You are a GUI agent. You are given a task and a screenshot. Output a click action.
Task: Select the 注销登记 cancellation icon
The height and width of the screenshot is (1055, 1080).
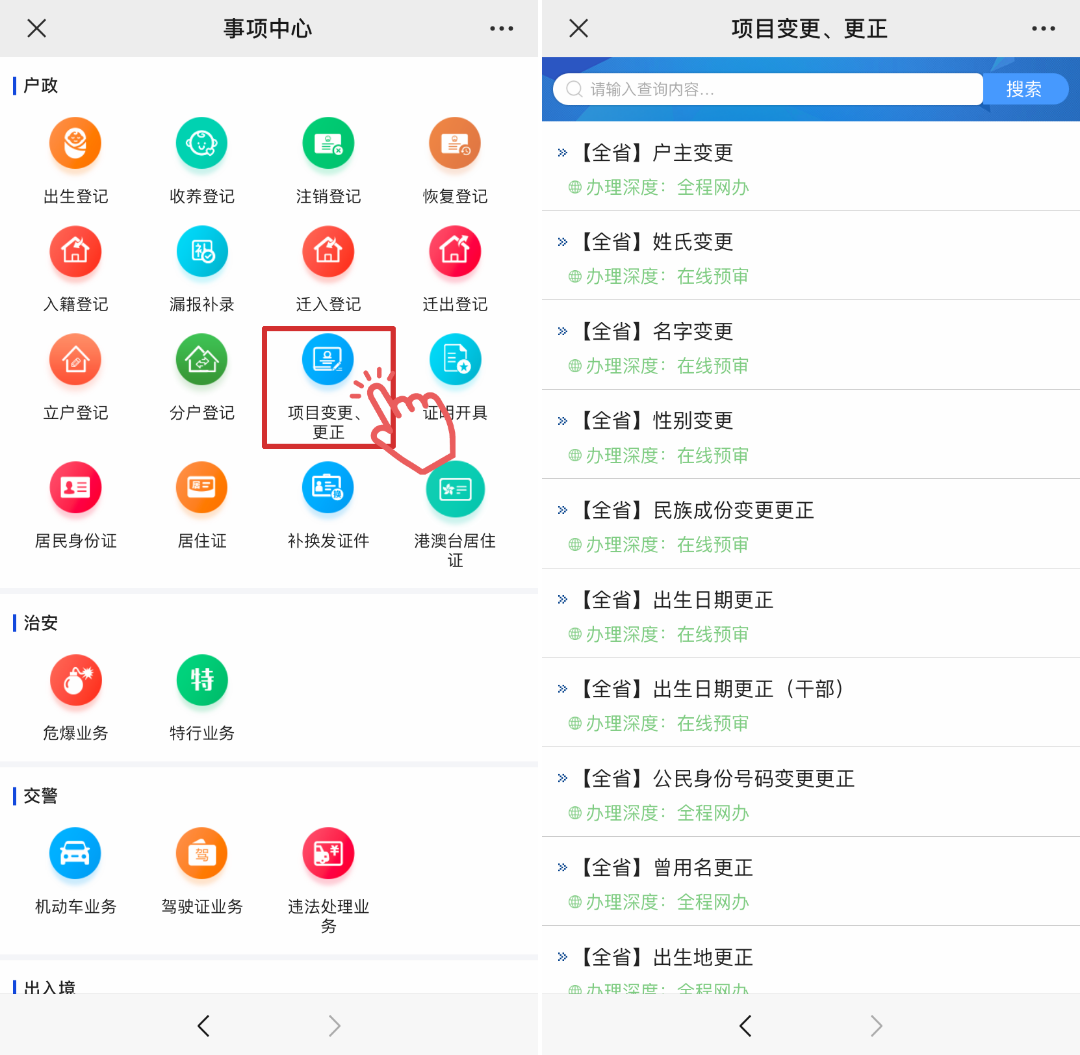point(328,144)
